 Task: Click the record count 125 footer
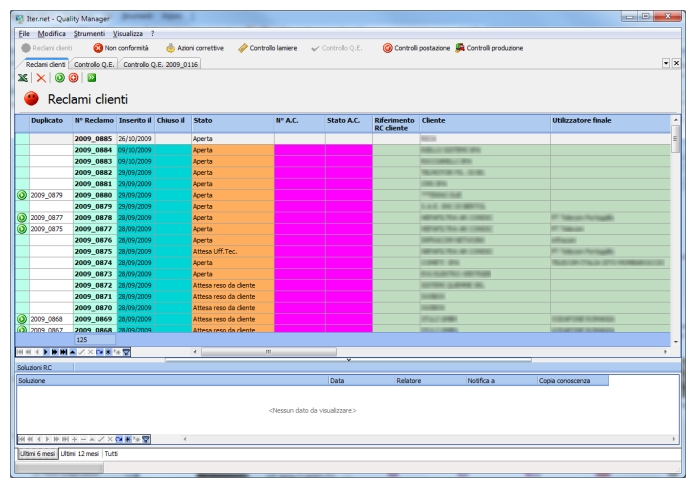(95, 340)
